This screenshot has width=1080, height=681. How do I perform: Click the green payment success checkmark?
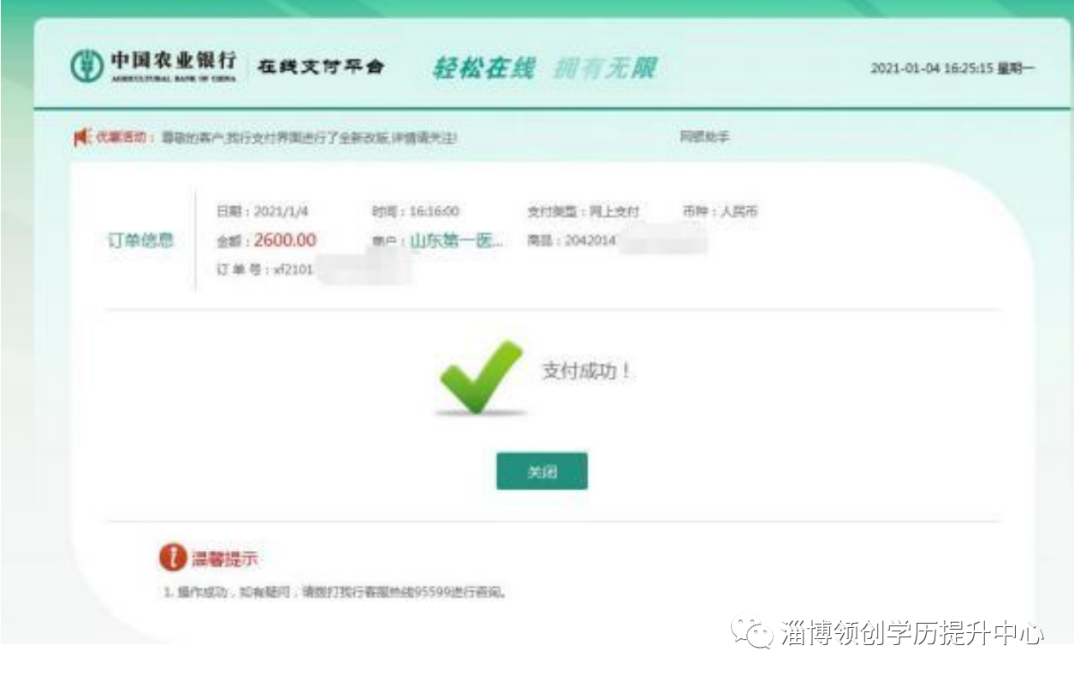point(481,377)
